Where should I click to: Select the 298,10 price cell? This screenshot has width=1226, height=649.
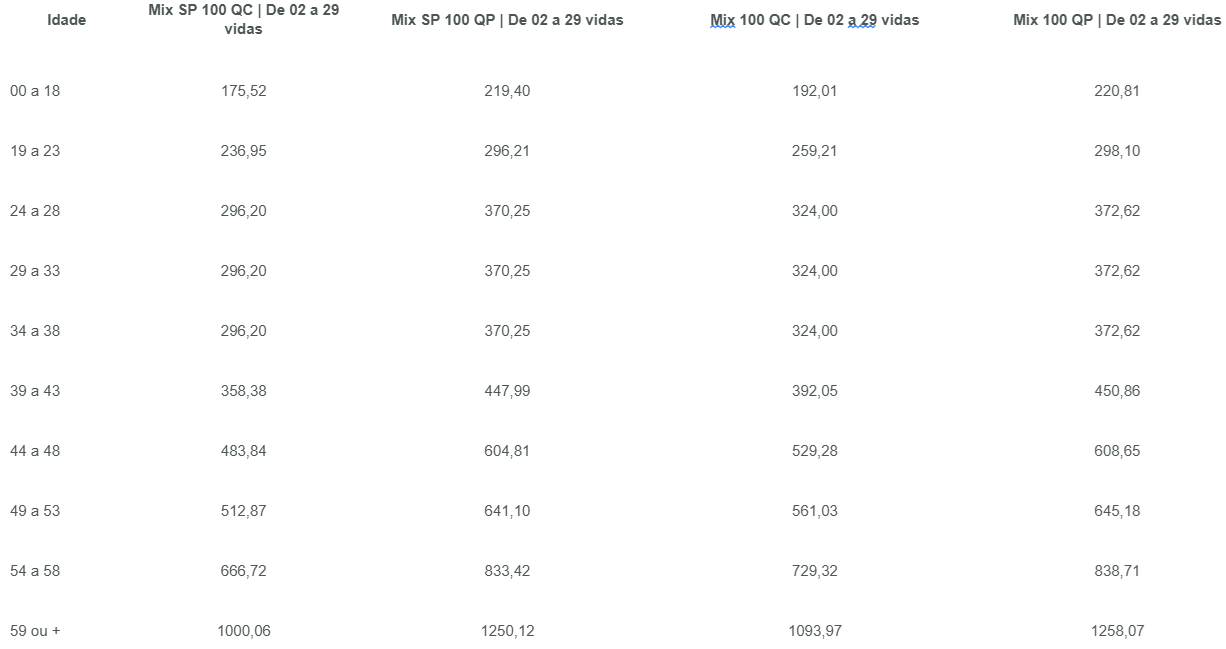(x=1117, y=151)
